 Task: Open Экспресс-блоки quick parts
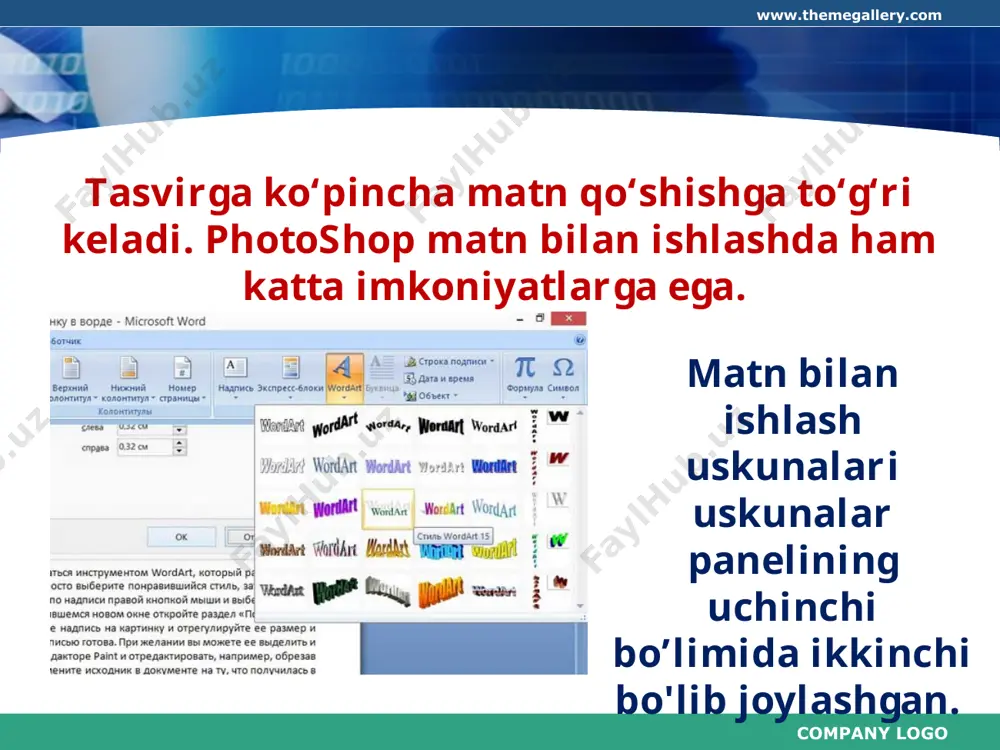tap(290, 376)
